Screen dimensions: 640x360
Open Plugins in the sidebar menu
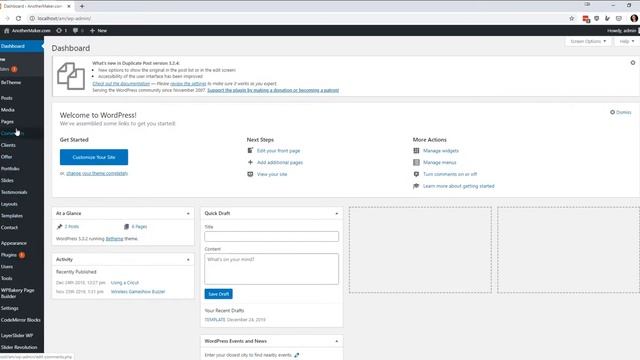[22, 255]
